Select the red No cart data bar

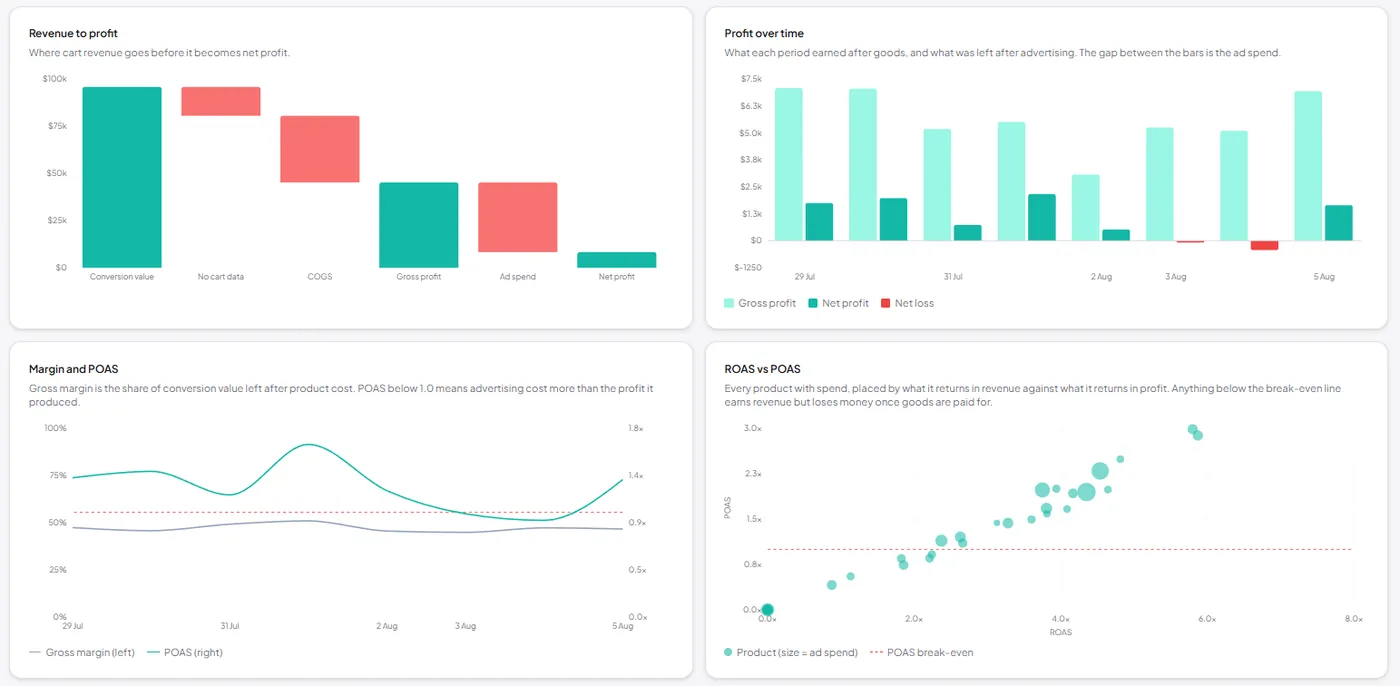tap(221, 101)
